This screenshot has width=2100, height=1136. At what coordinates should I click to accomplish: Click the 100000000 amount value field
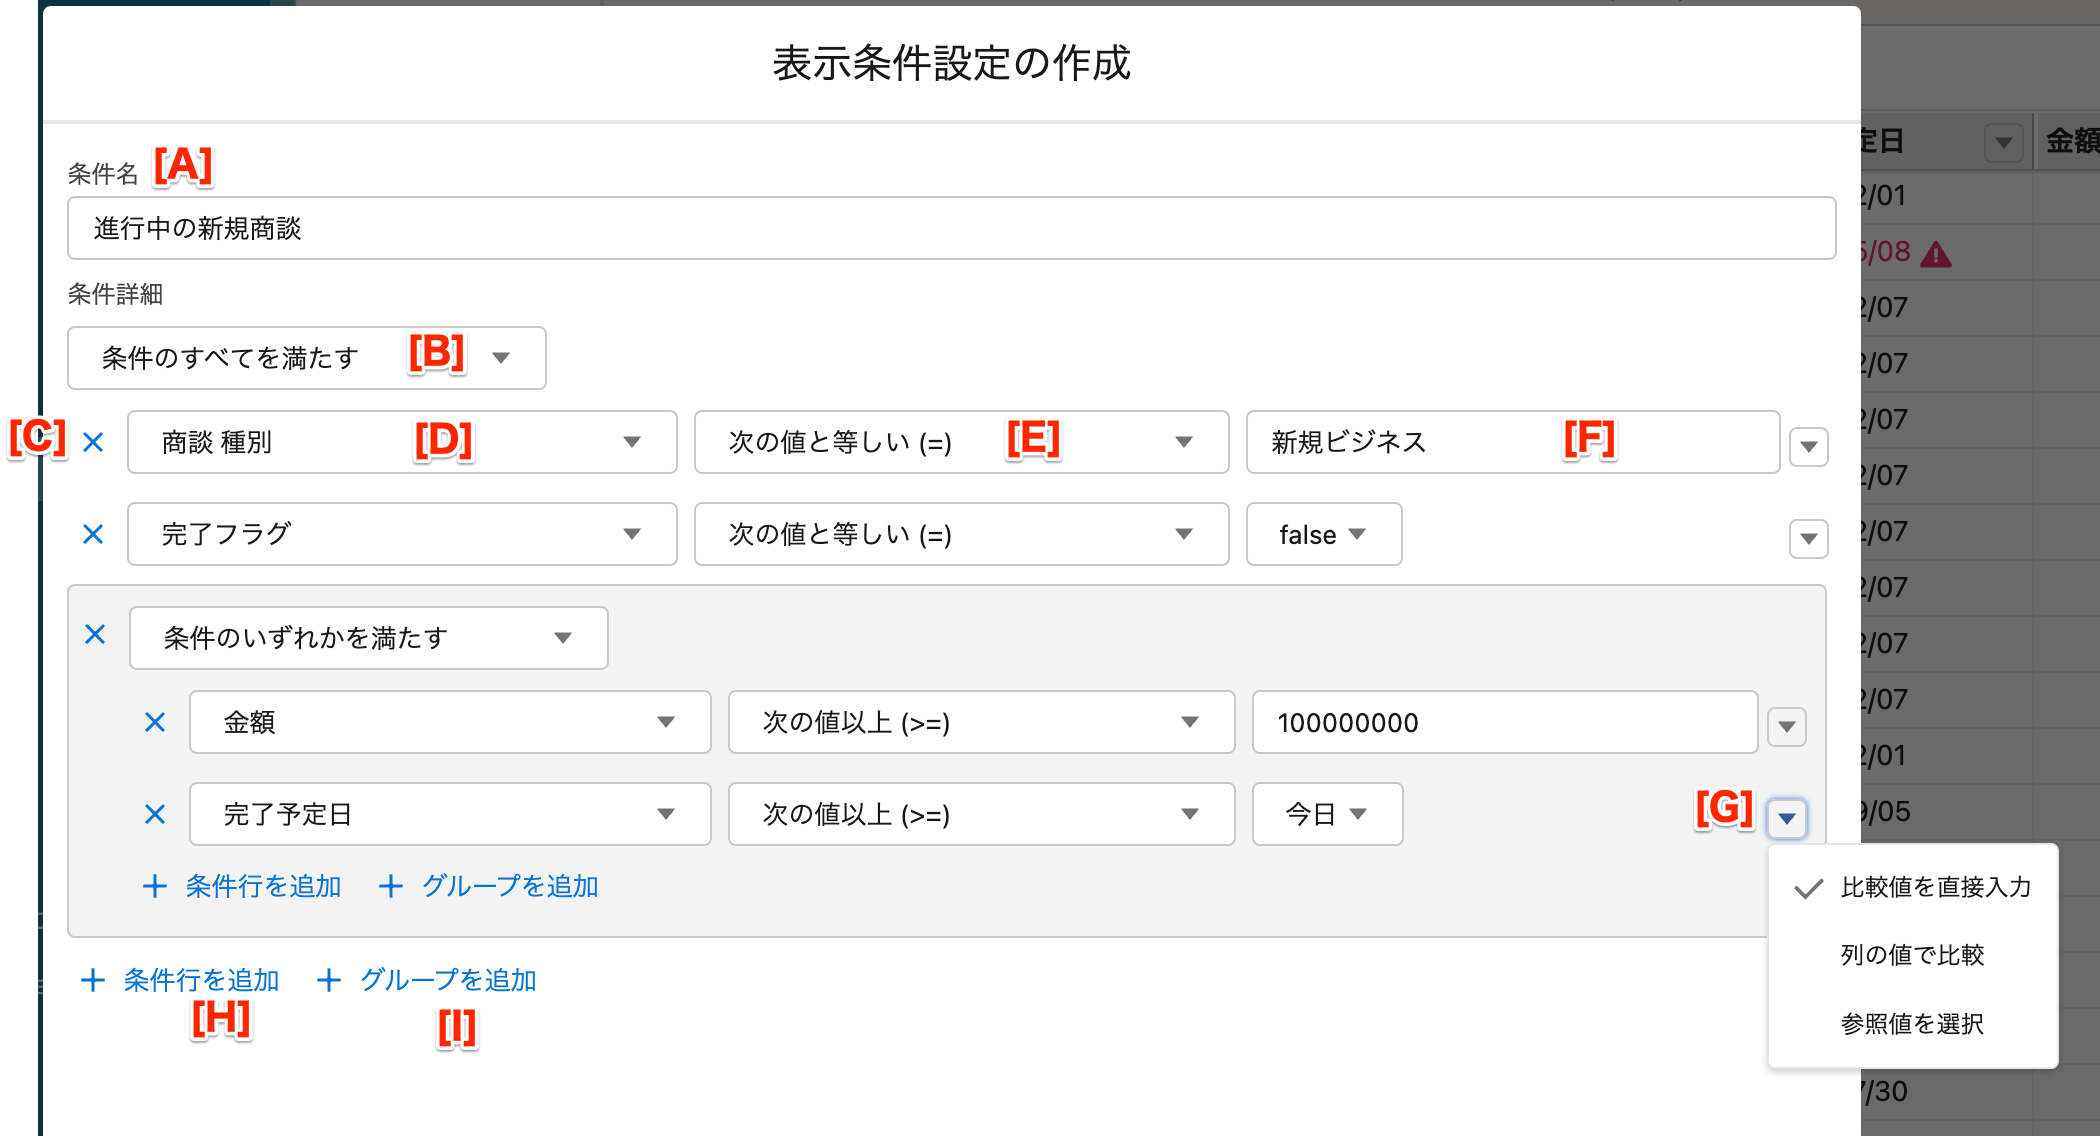[1503, 722]
